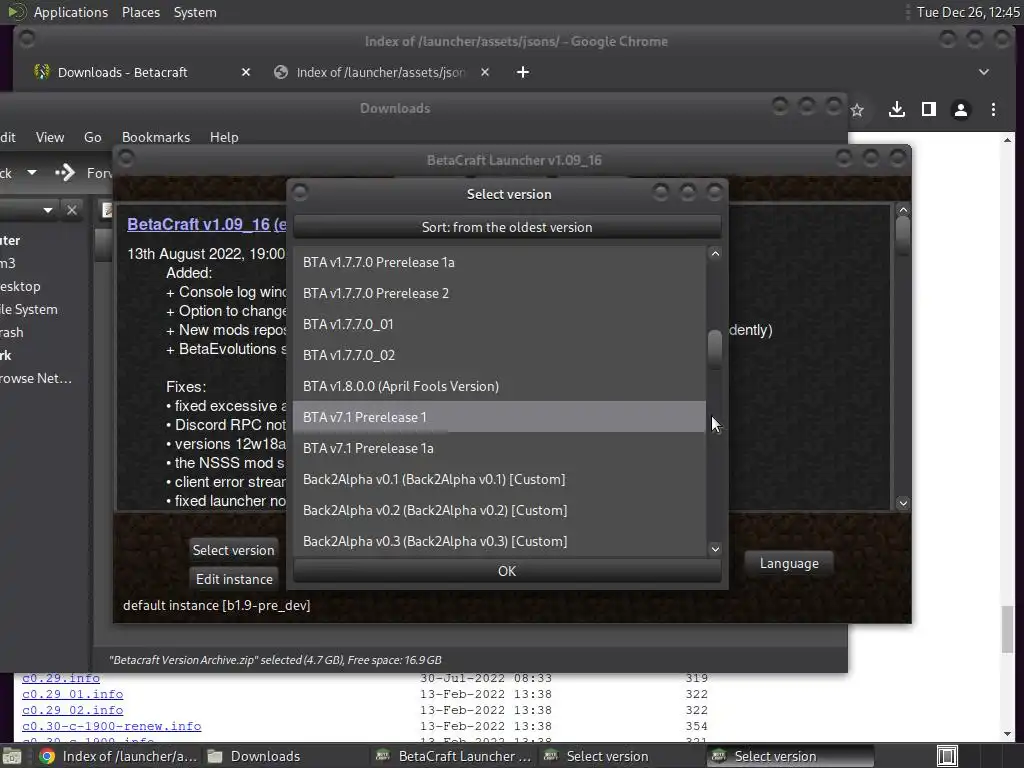Viewport: 1024px width, 768px height.
Task: Click workspace switcher icon in taskbar
Action: tap(947, 756)
